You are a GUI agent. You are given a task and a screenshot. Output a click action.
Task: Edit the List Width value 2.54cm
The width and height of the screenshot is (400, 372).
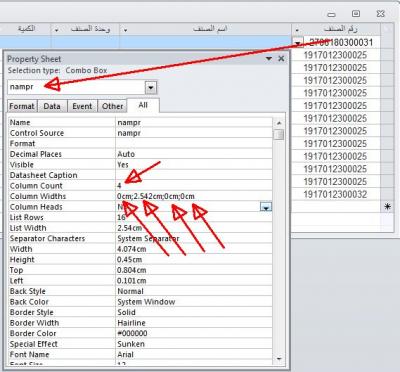tap(194, 228)
